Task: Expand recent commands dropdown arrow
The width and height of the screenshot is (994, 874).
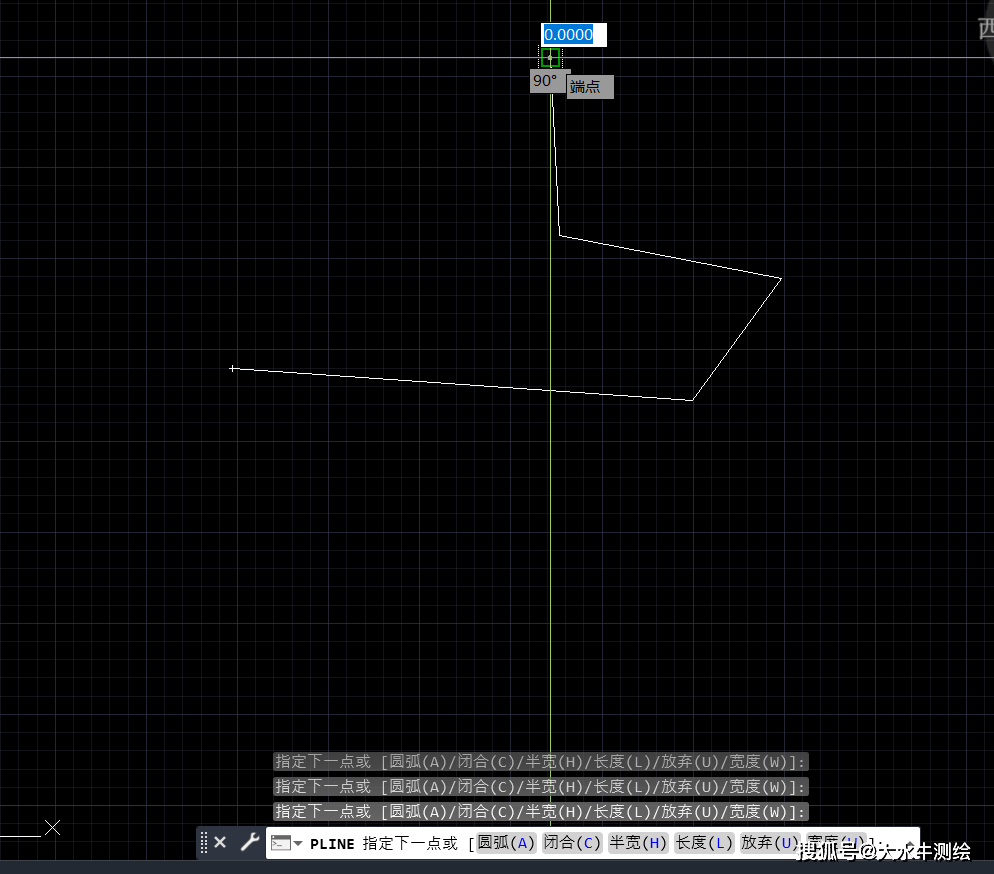Action: click(298, 843)
